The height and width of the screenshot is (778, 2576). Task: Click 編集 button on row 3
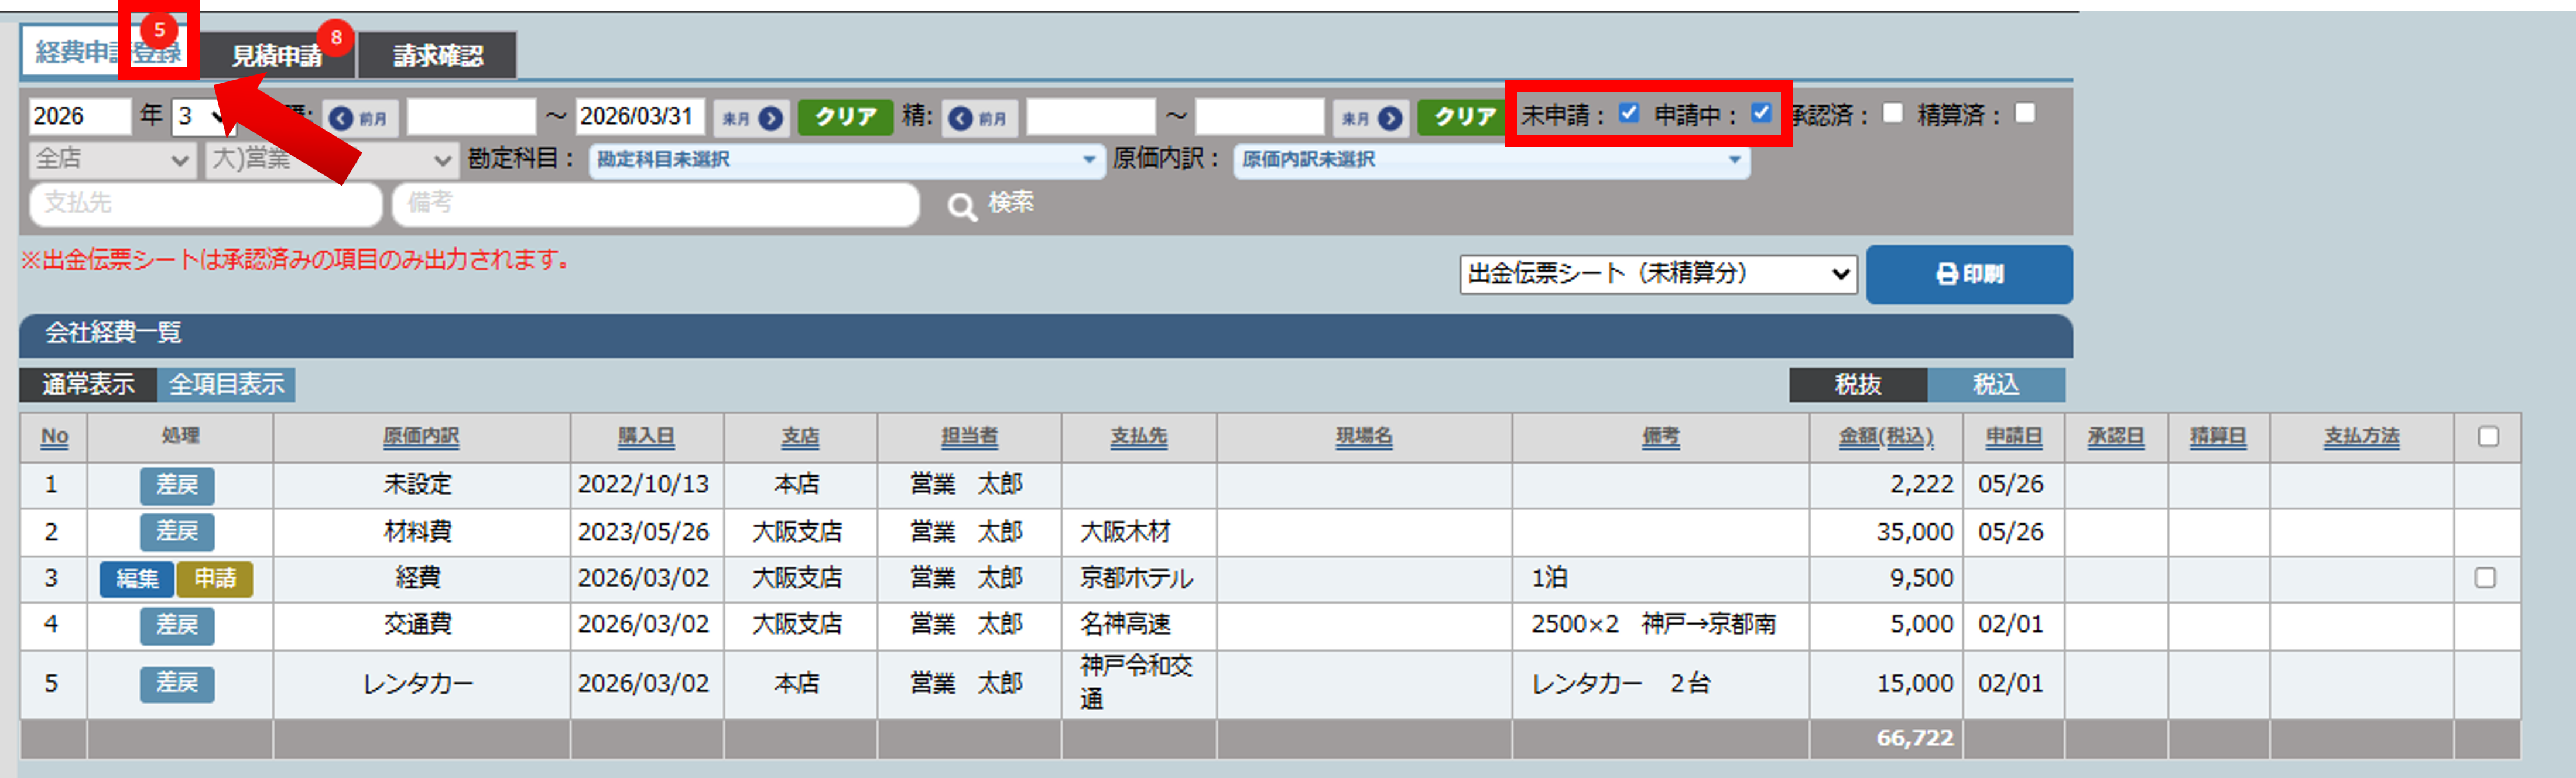137,579
